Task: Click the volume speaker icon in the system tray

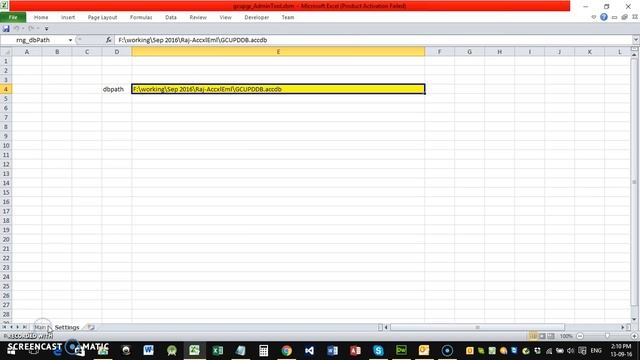Action: (x=571, y=351)
